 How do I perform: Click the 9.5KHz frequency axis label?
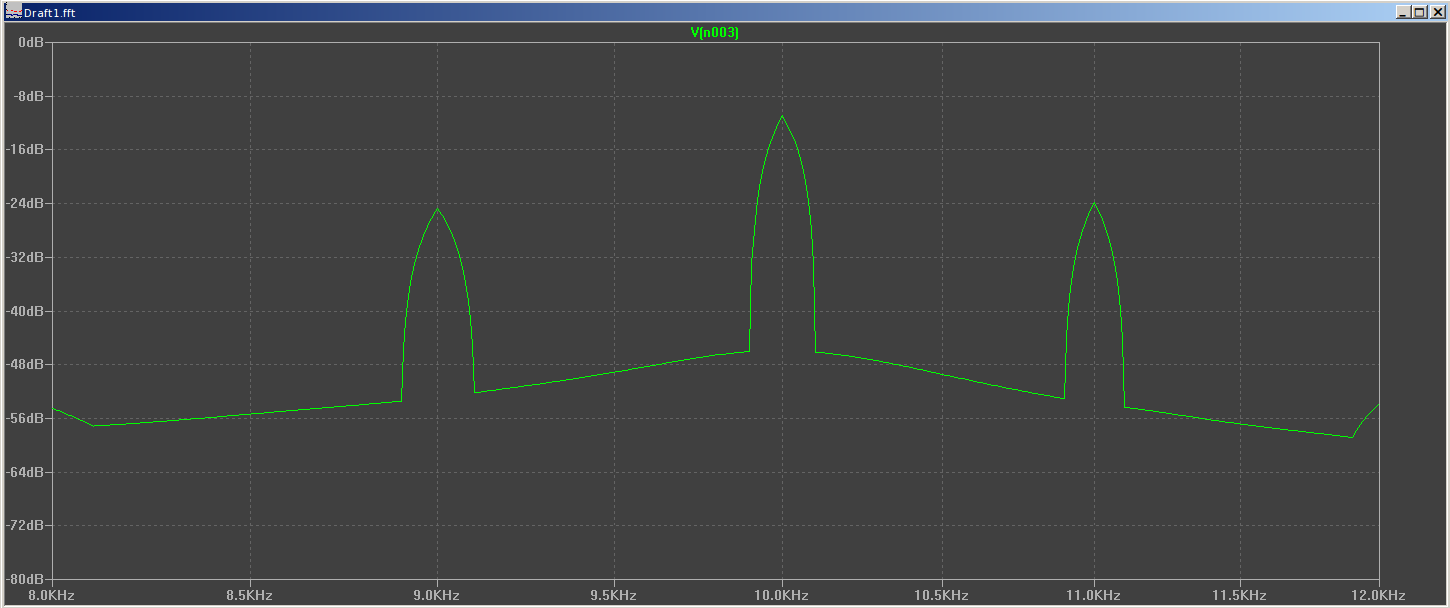coord(614,595)
